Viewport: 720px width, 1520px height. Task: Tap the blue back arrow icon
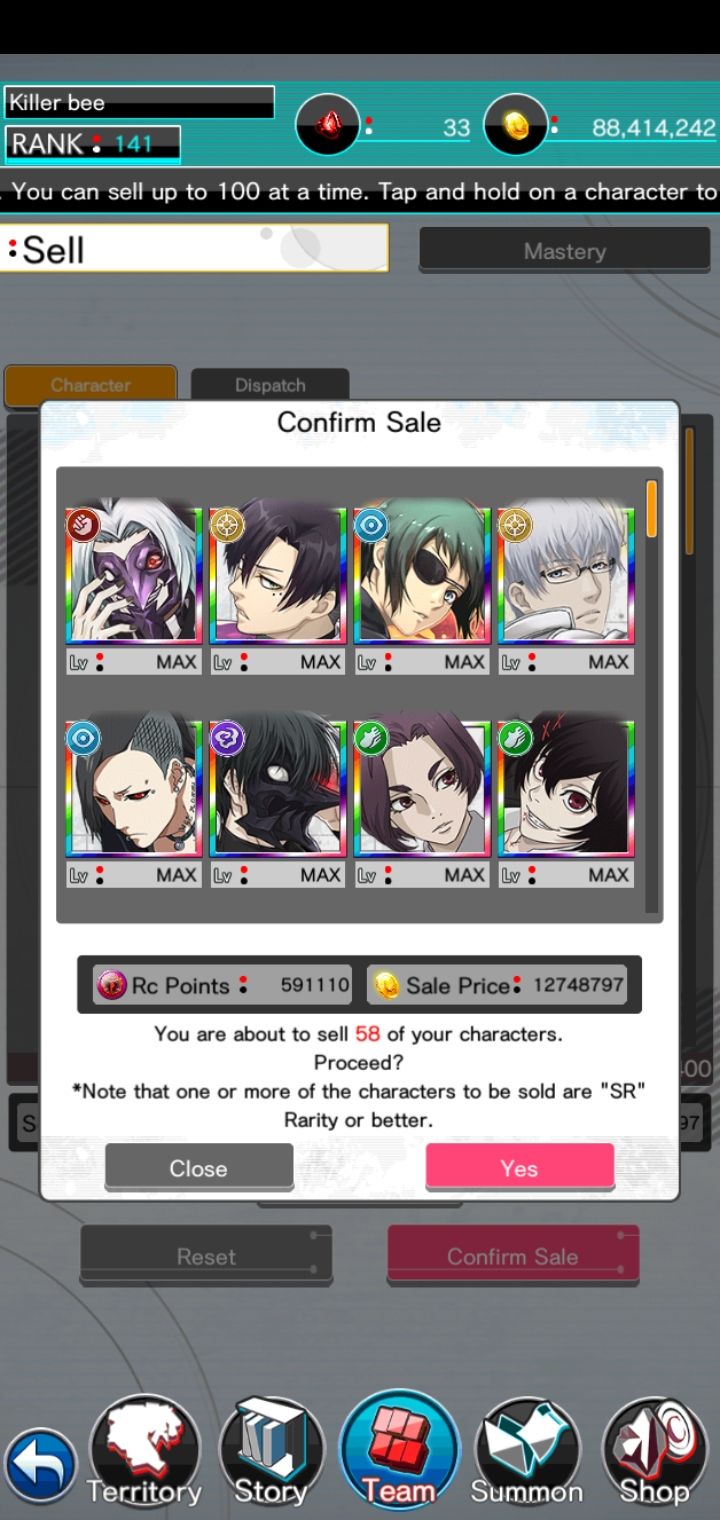(x=41, y=1466)
